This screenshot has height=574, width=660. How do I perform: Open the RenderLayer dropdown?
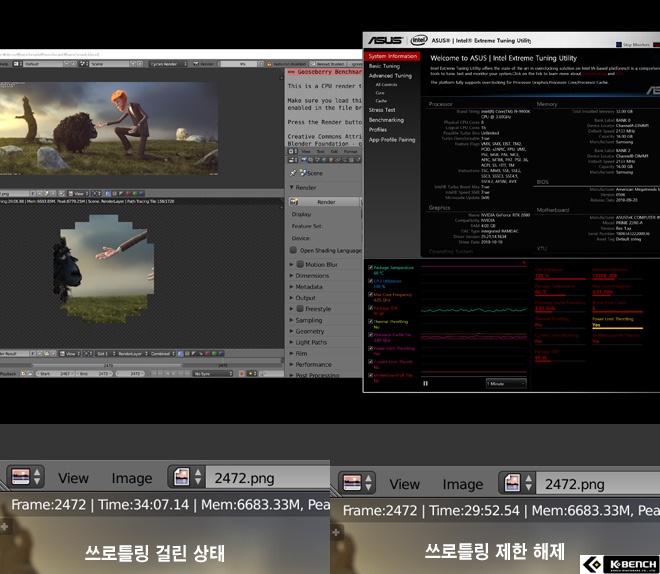(x=132, y=354)
